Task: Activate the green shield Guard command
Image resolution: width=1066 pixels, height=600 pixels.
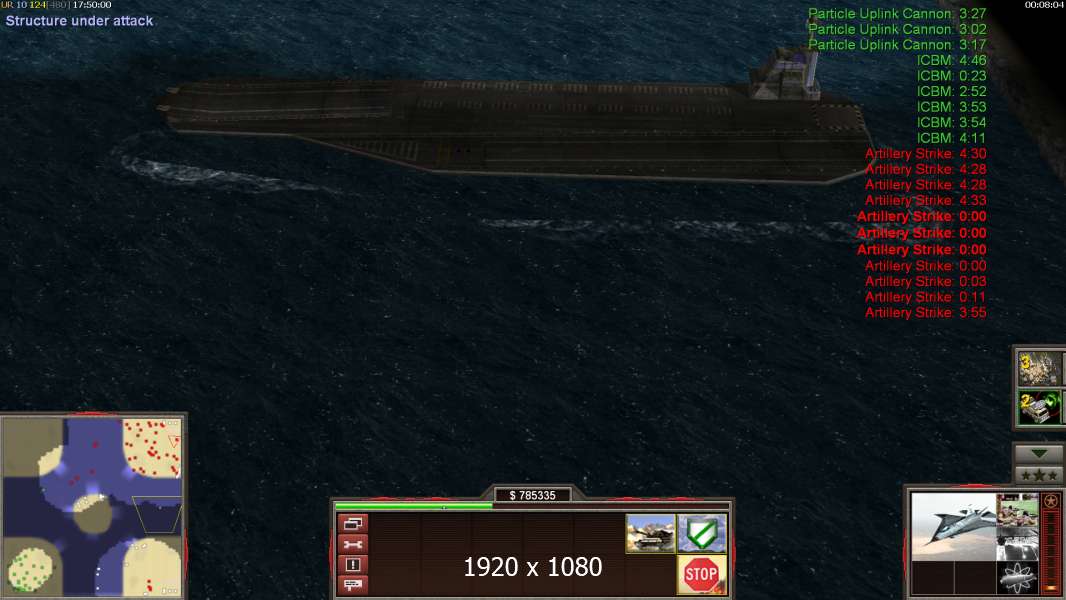Action: (x=701, y=533)
